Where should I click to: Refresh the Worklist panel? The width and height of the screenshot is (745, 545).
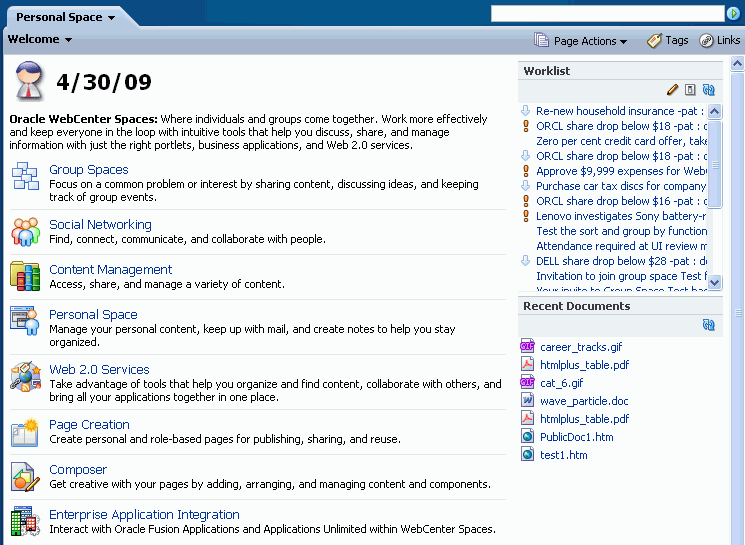click(x=708, y=90)
